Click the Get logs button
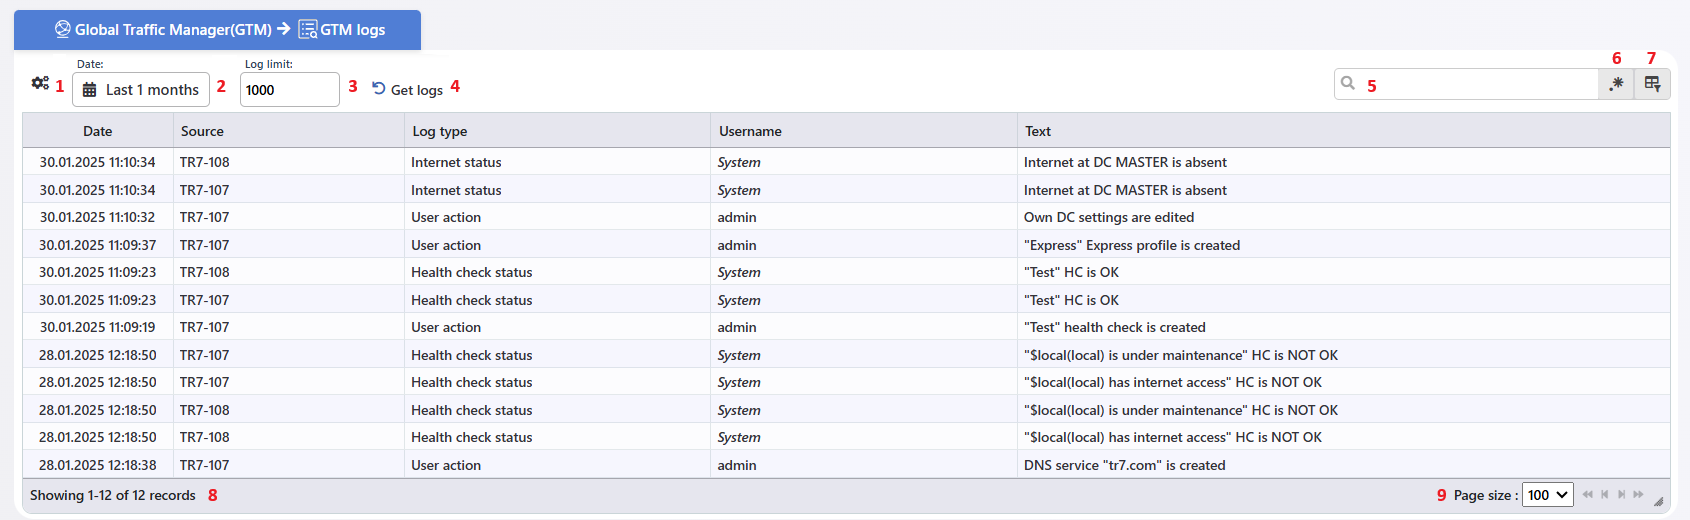 point(407,89)
